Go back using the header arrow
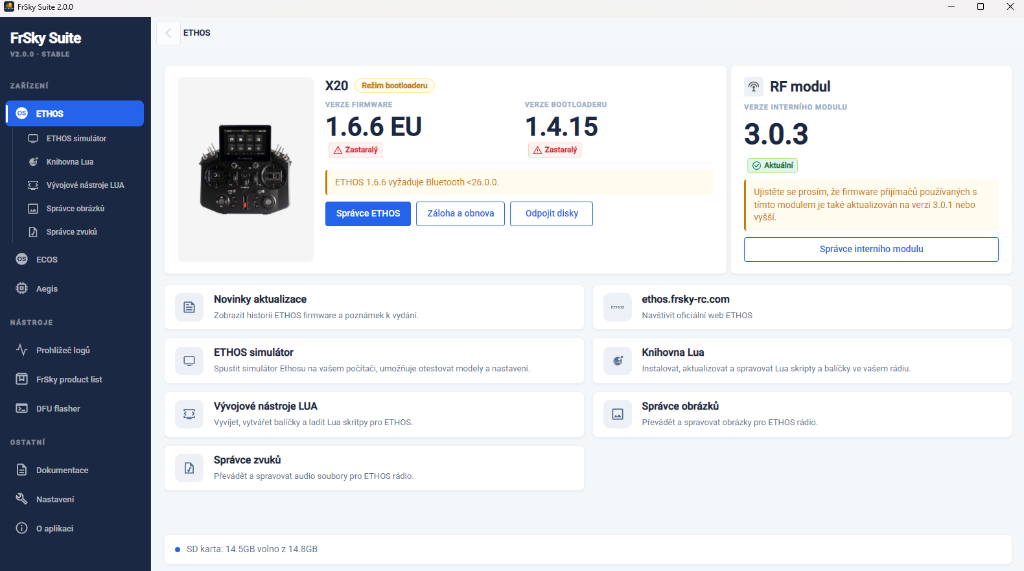Viewport: 1024px width, 571px height. [x=168, y=33]
